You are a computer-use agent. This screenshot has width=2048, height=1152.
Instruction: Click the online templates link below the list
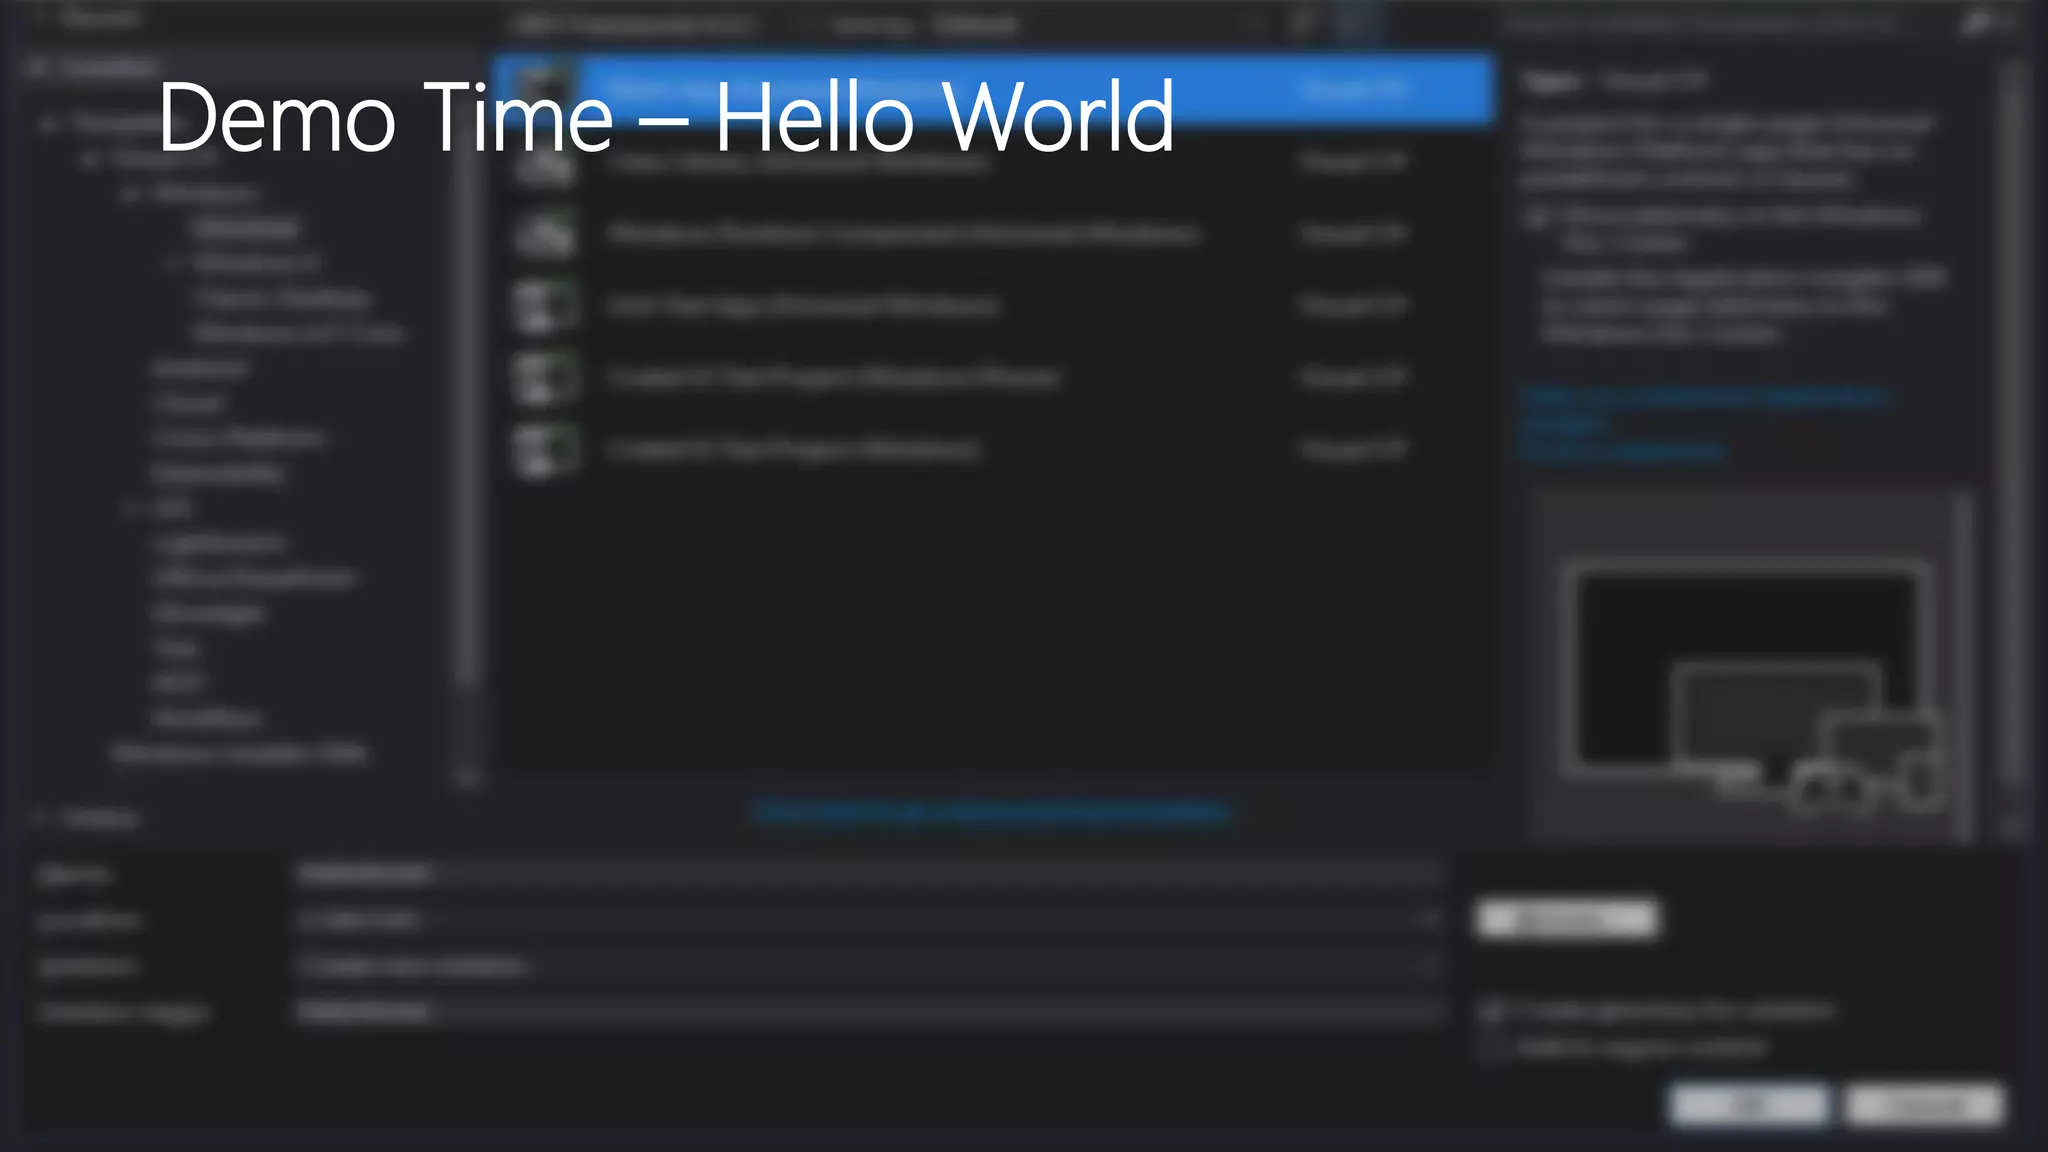pyautogui.click(x=990, y=811)
